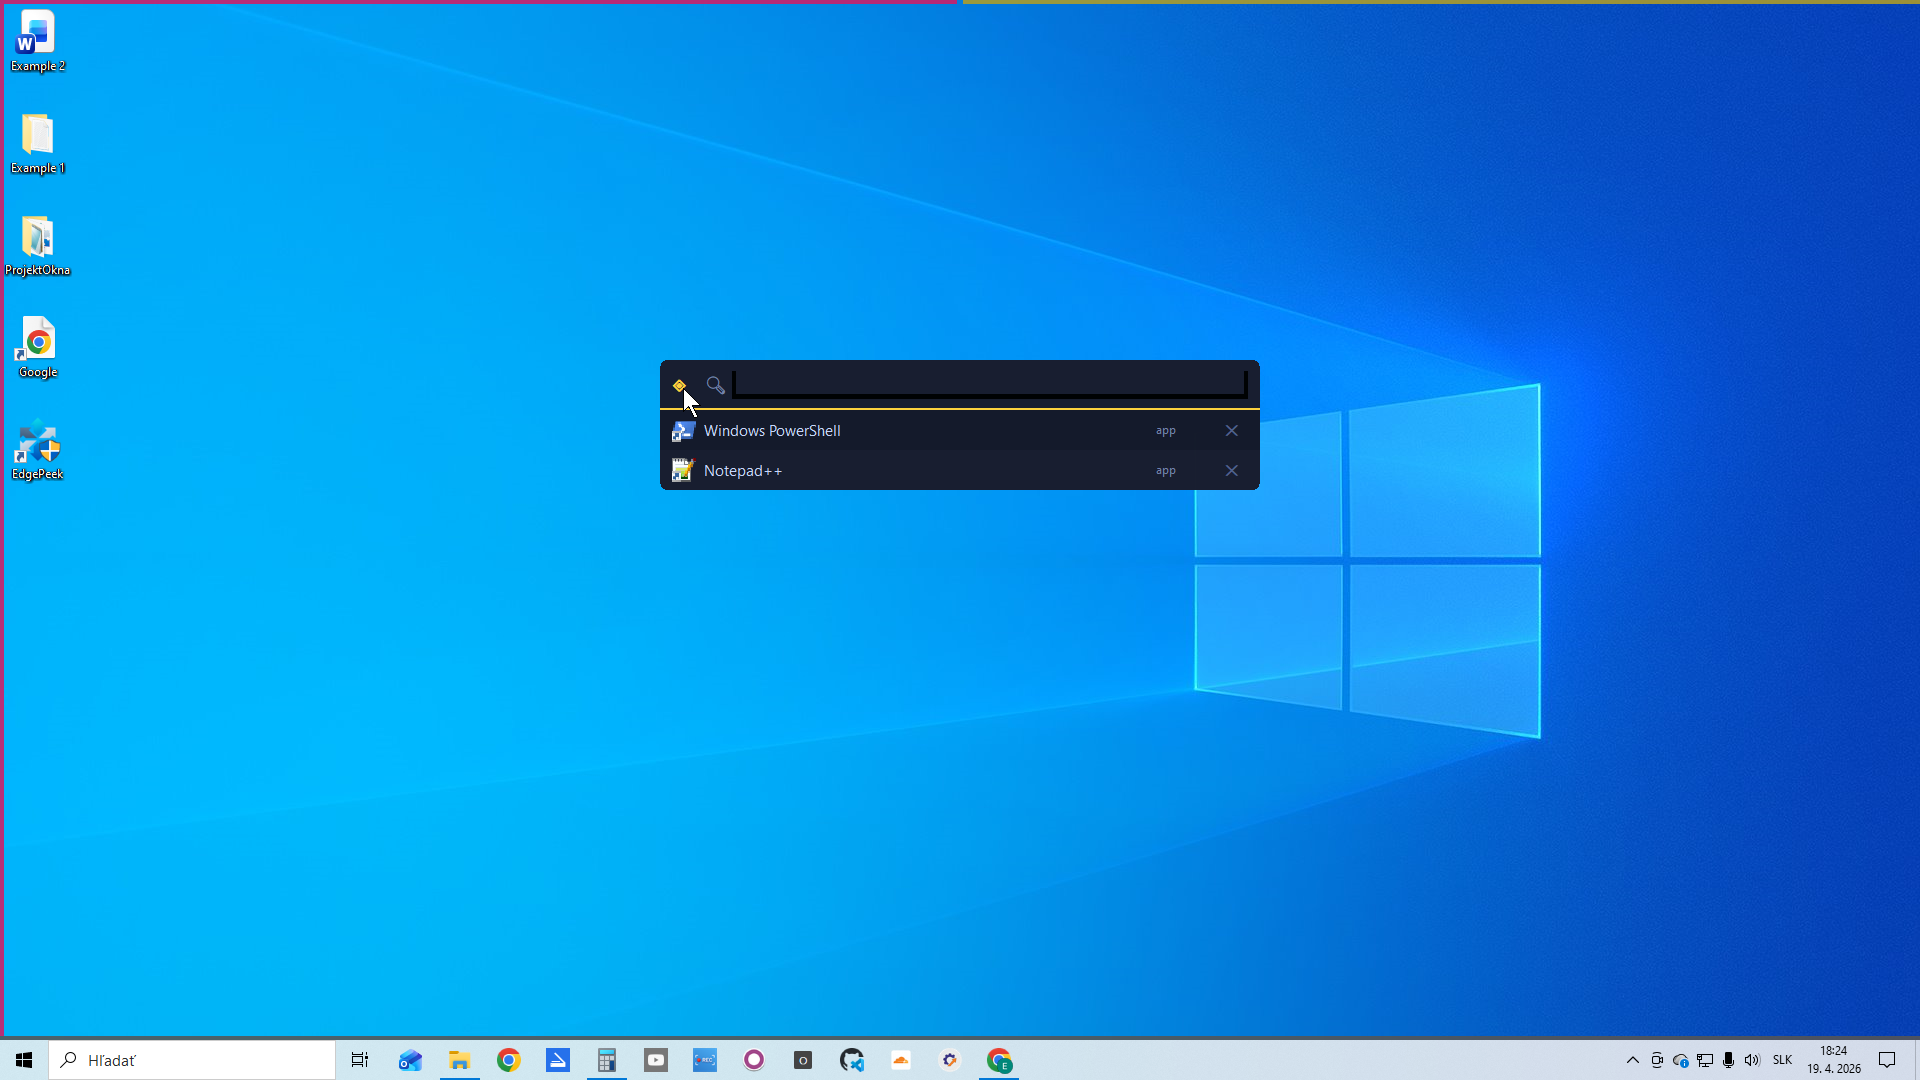1920x1080 pixels.
Task: Open the network status tray icon
Action: point(1705,1060)
